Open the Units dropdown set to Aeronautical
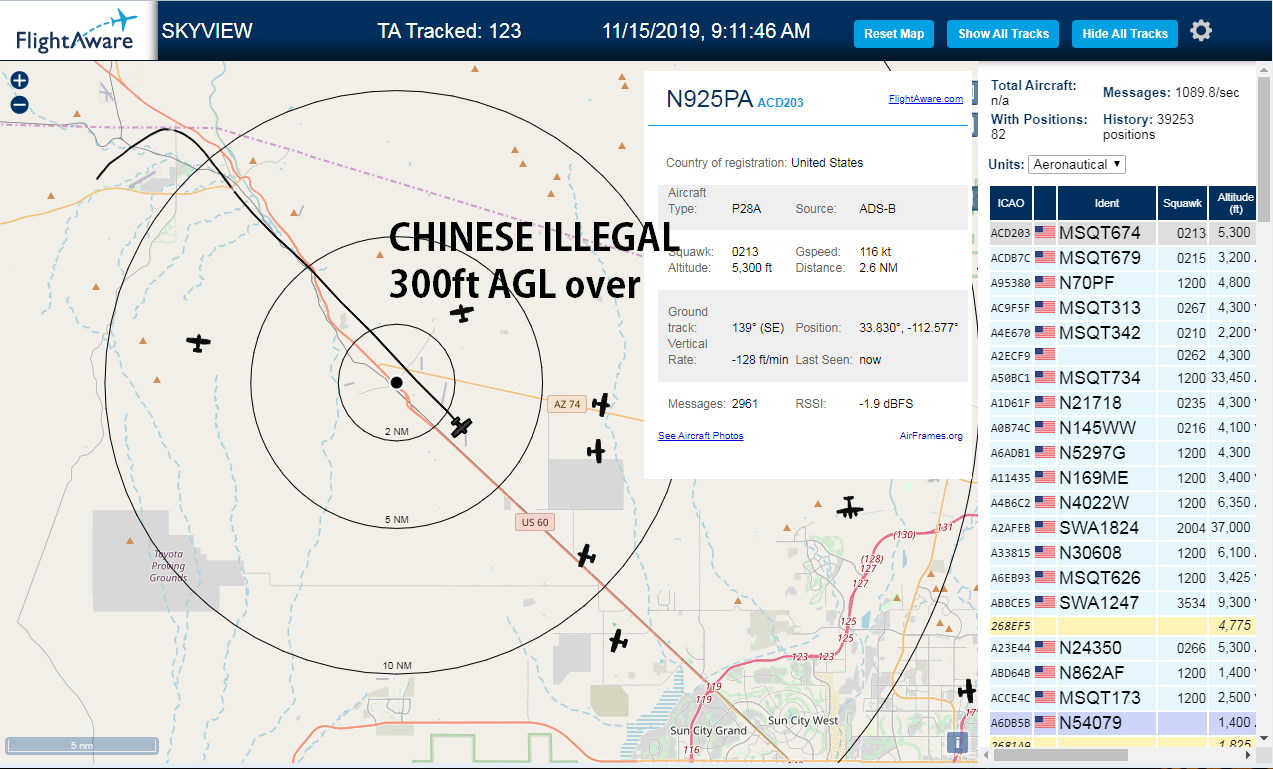 click(x=1077, y=164)
